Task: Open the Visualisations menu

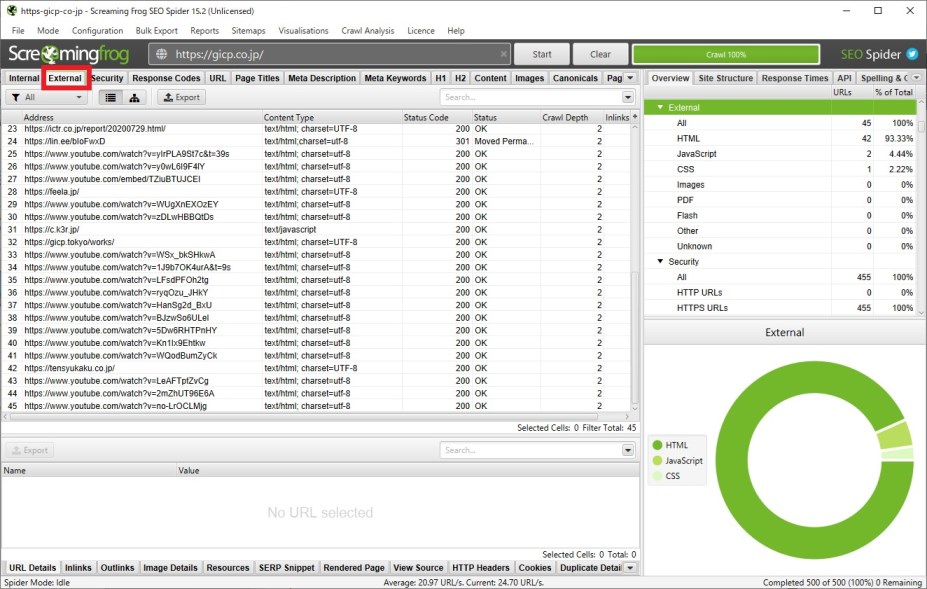Action: point(303,31)
